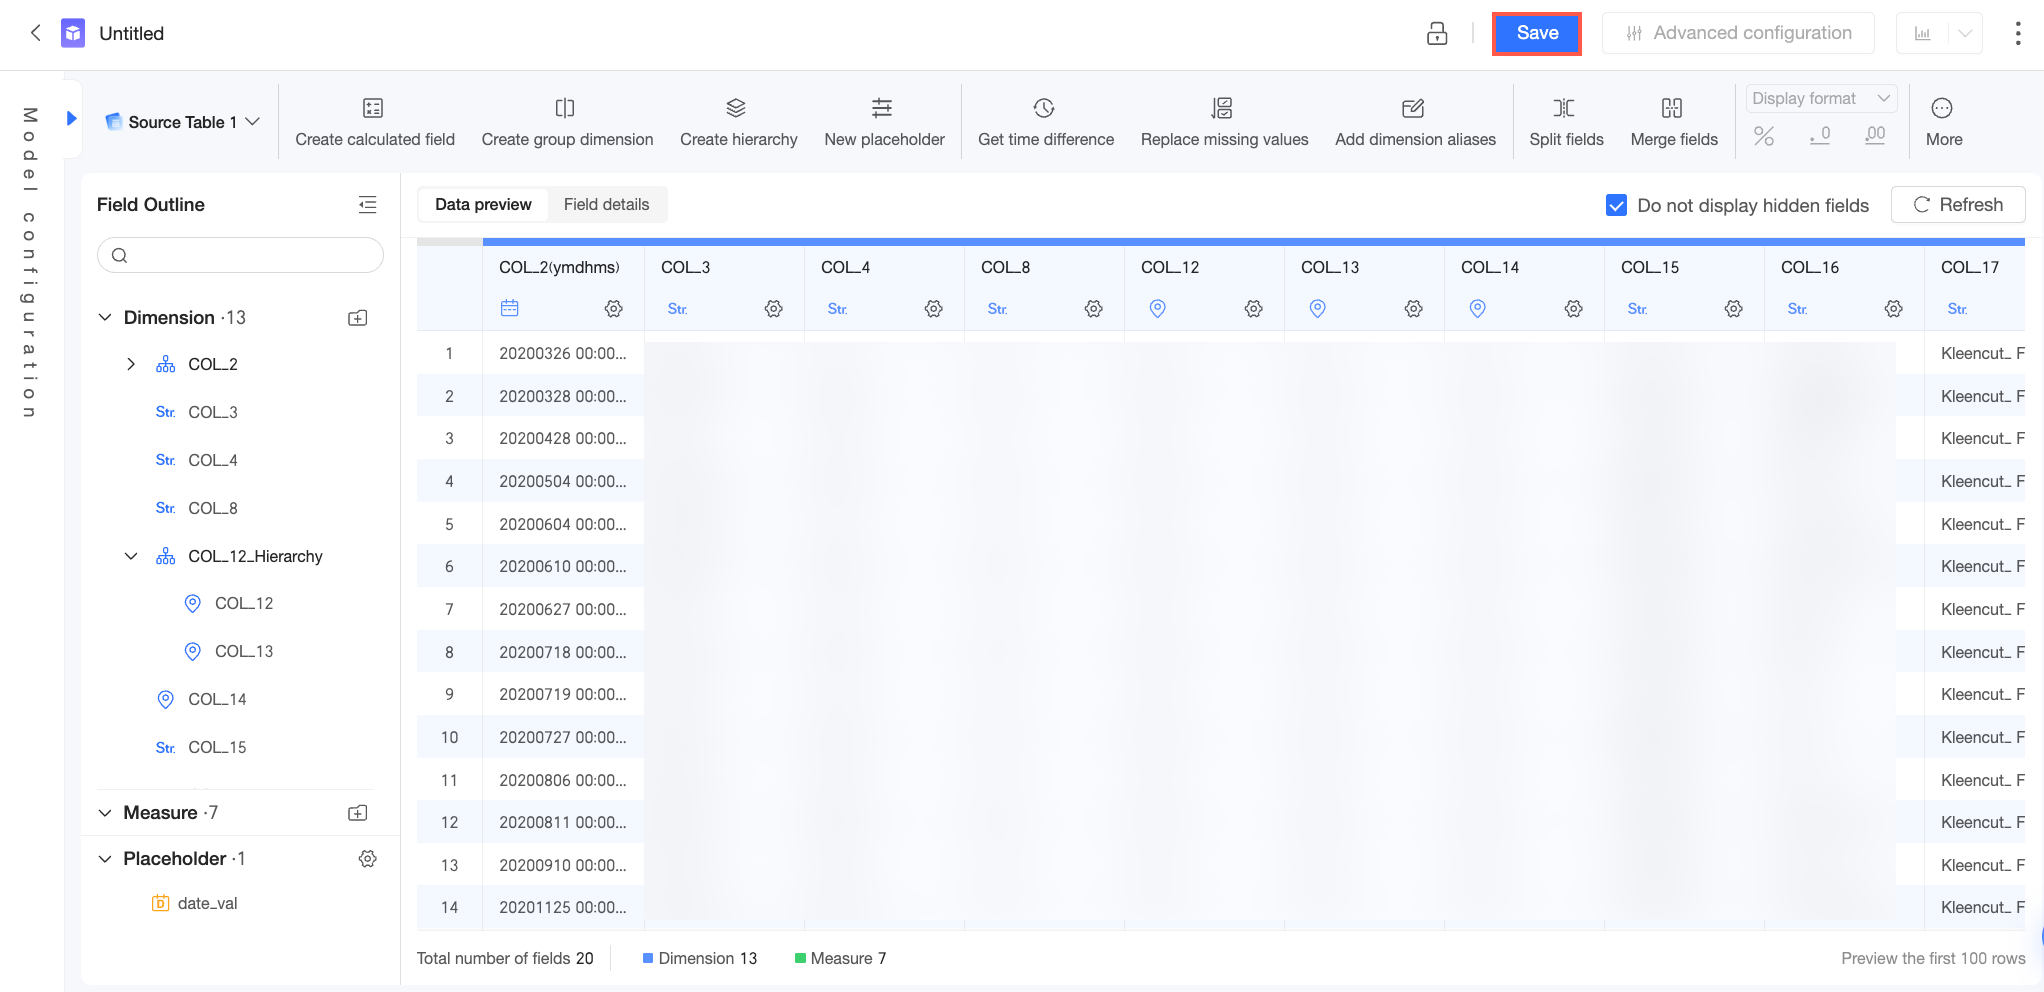This screenshot has height=992, width=2044.
Task: Open settings gear for COL_13 column
Action: 1414,309
